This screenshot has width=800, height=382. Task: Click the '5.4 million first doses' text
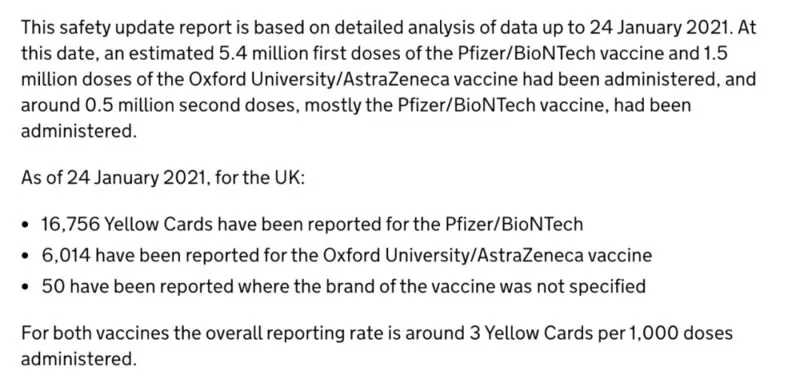282,54
